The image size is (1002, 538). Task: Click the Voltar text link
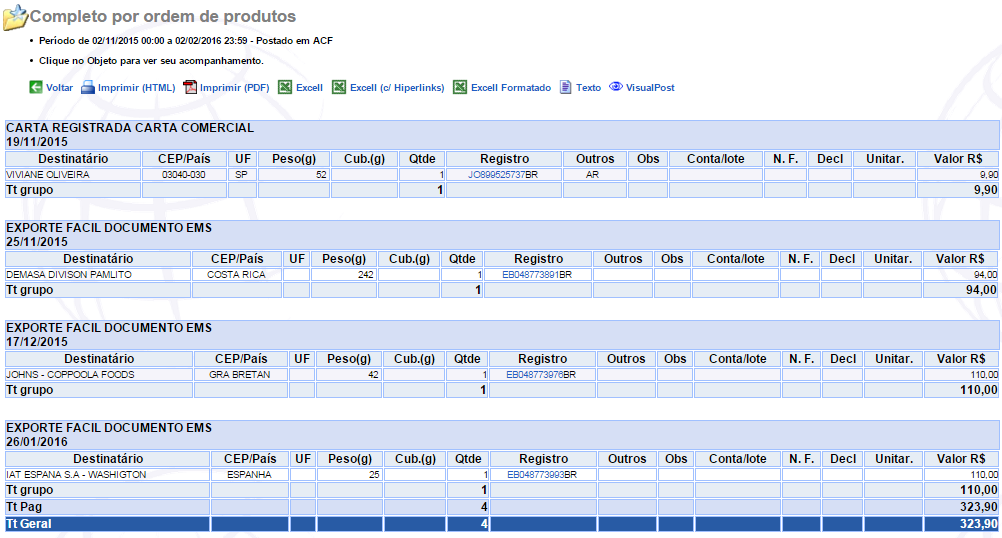click(59, 88)
